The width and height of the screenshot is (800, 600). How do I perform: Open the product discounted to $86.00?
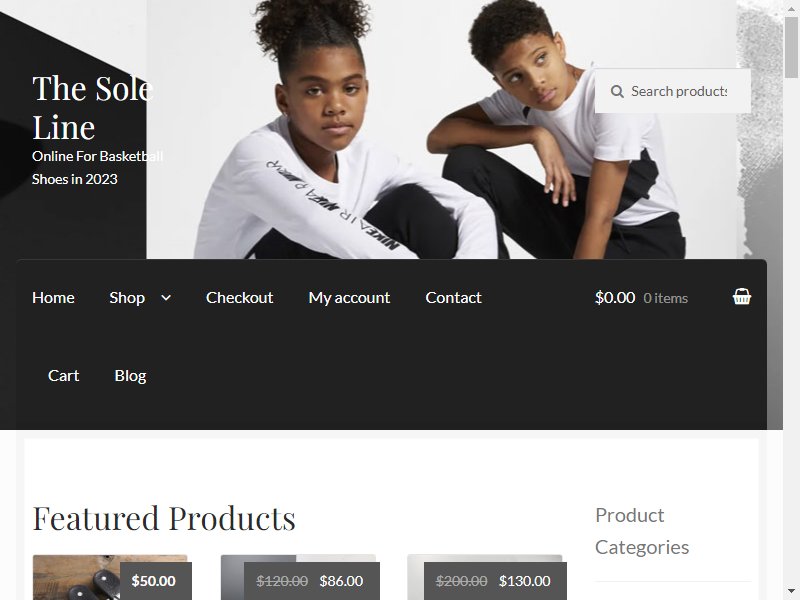[x=298, y=578]
